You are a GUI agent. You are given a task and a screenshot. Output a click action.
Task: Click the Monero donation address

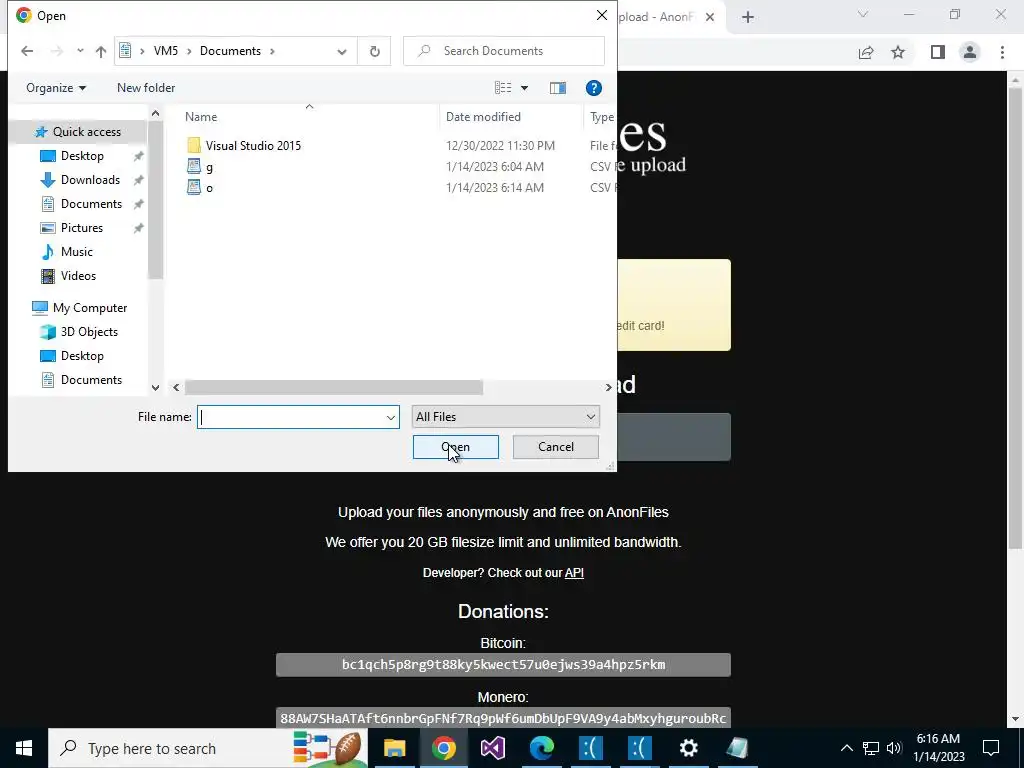[x=503, y=718]
